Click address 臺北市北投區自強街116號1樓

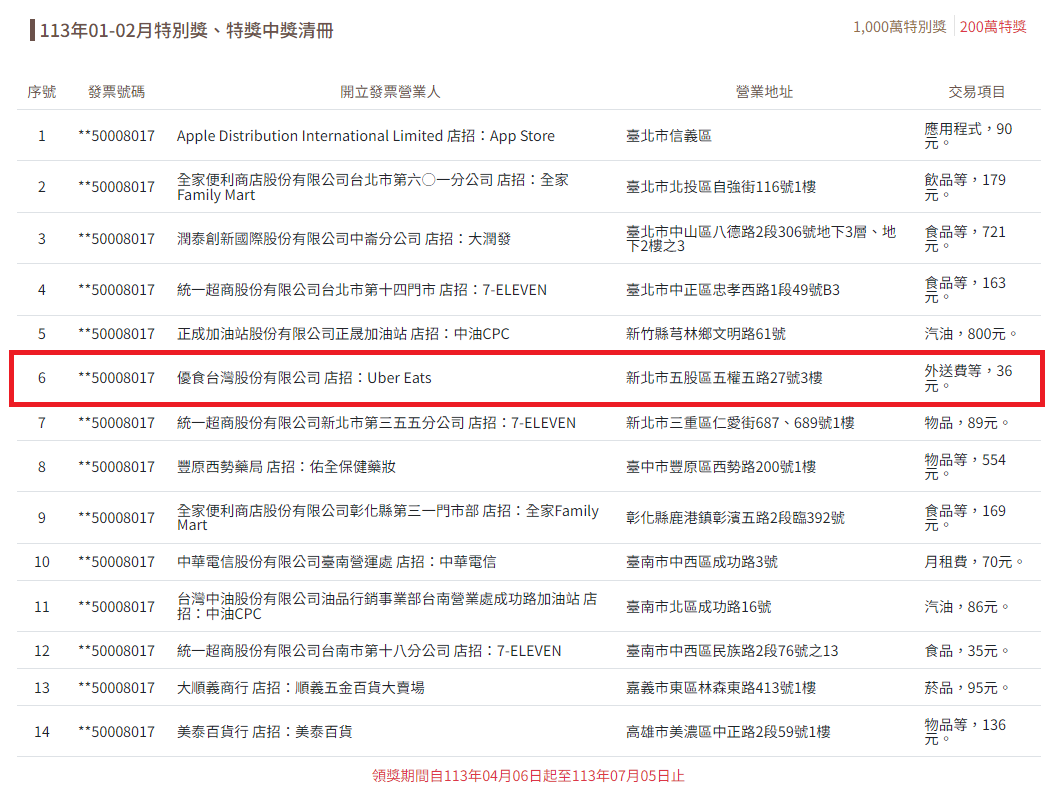[x=721, y=187]
